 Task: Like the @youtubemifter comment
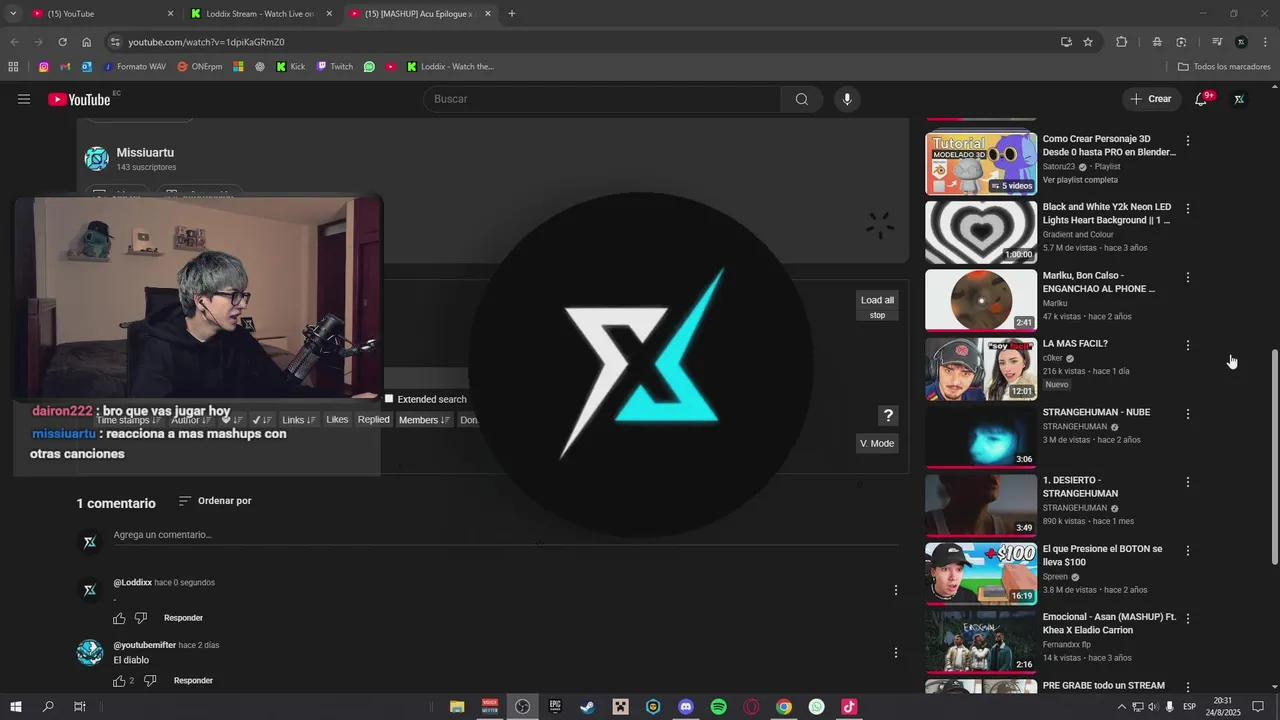pyautogui.click(x=119, y=681)
